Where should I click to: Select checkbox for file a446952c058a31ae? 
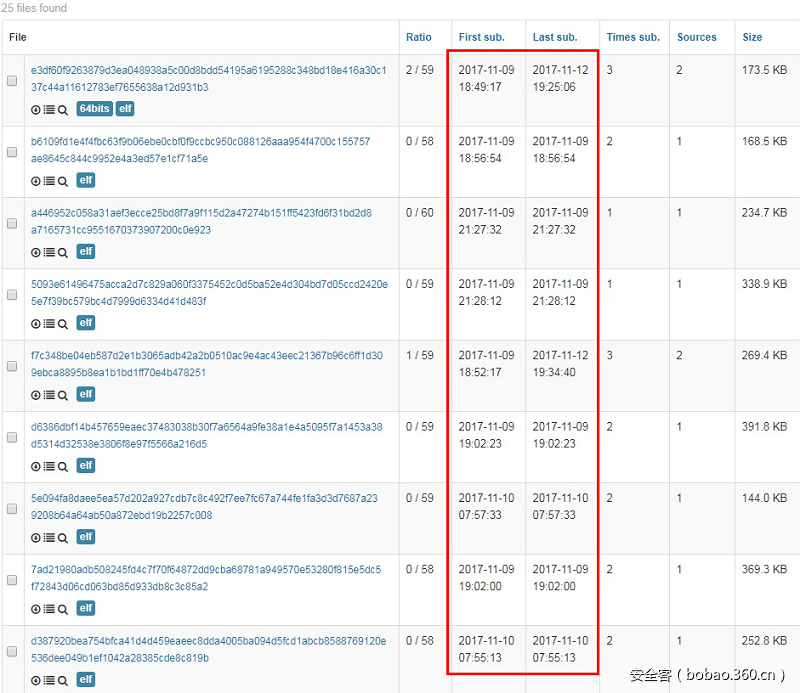(12, 224)
